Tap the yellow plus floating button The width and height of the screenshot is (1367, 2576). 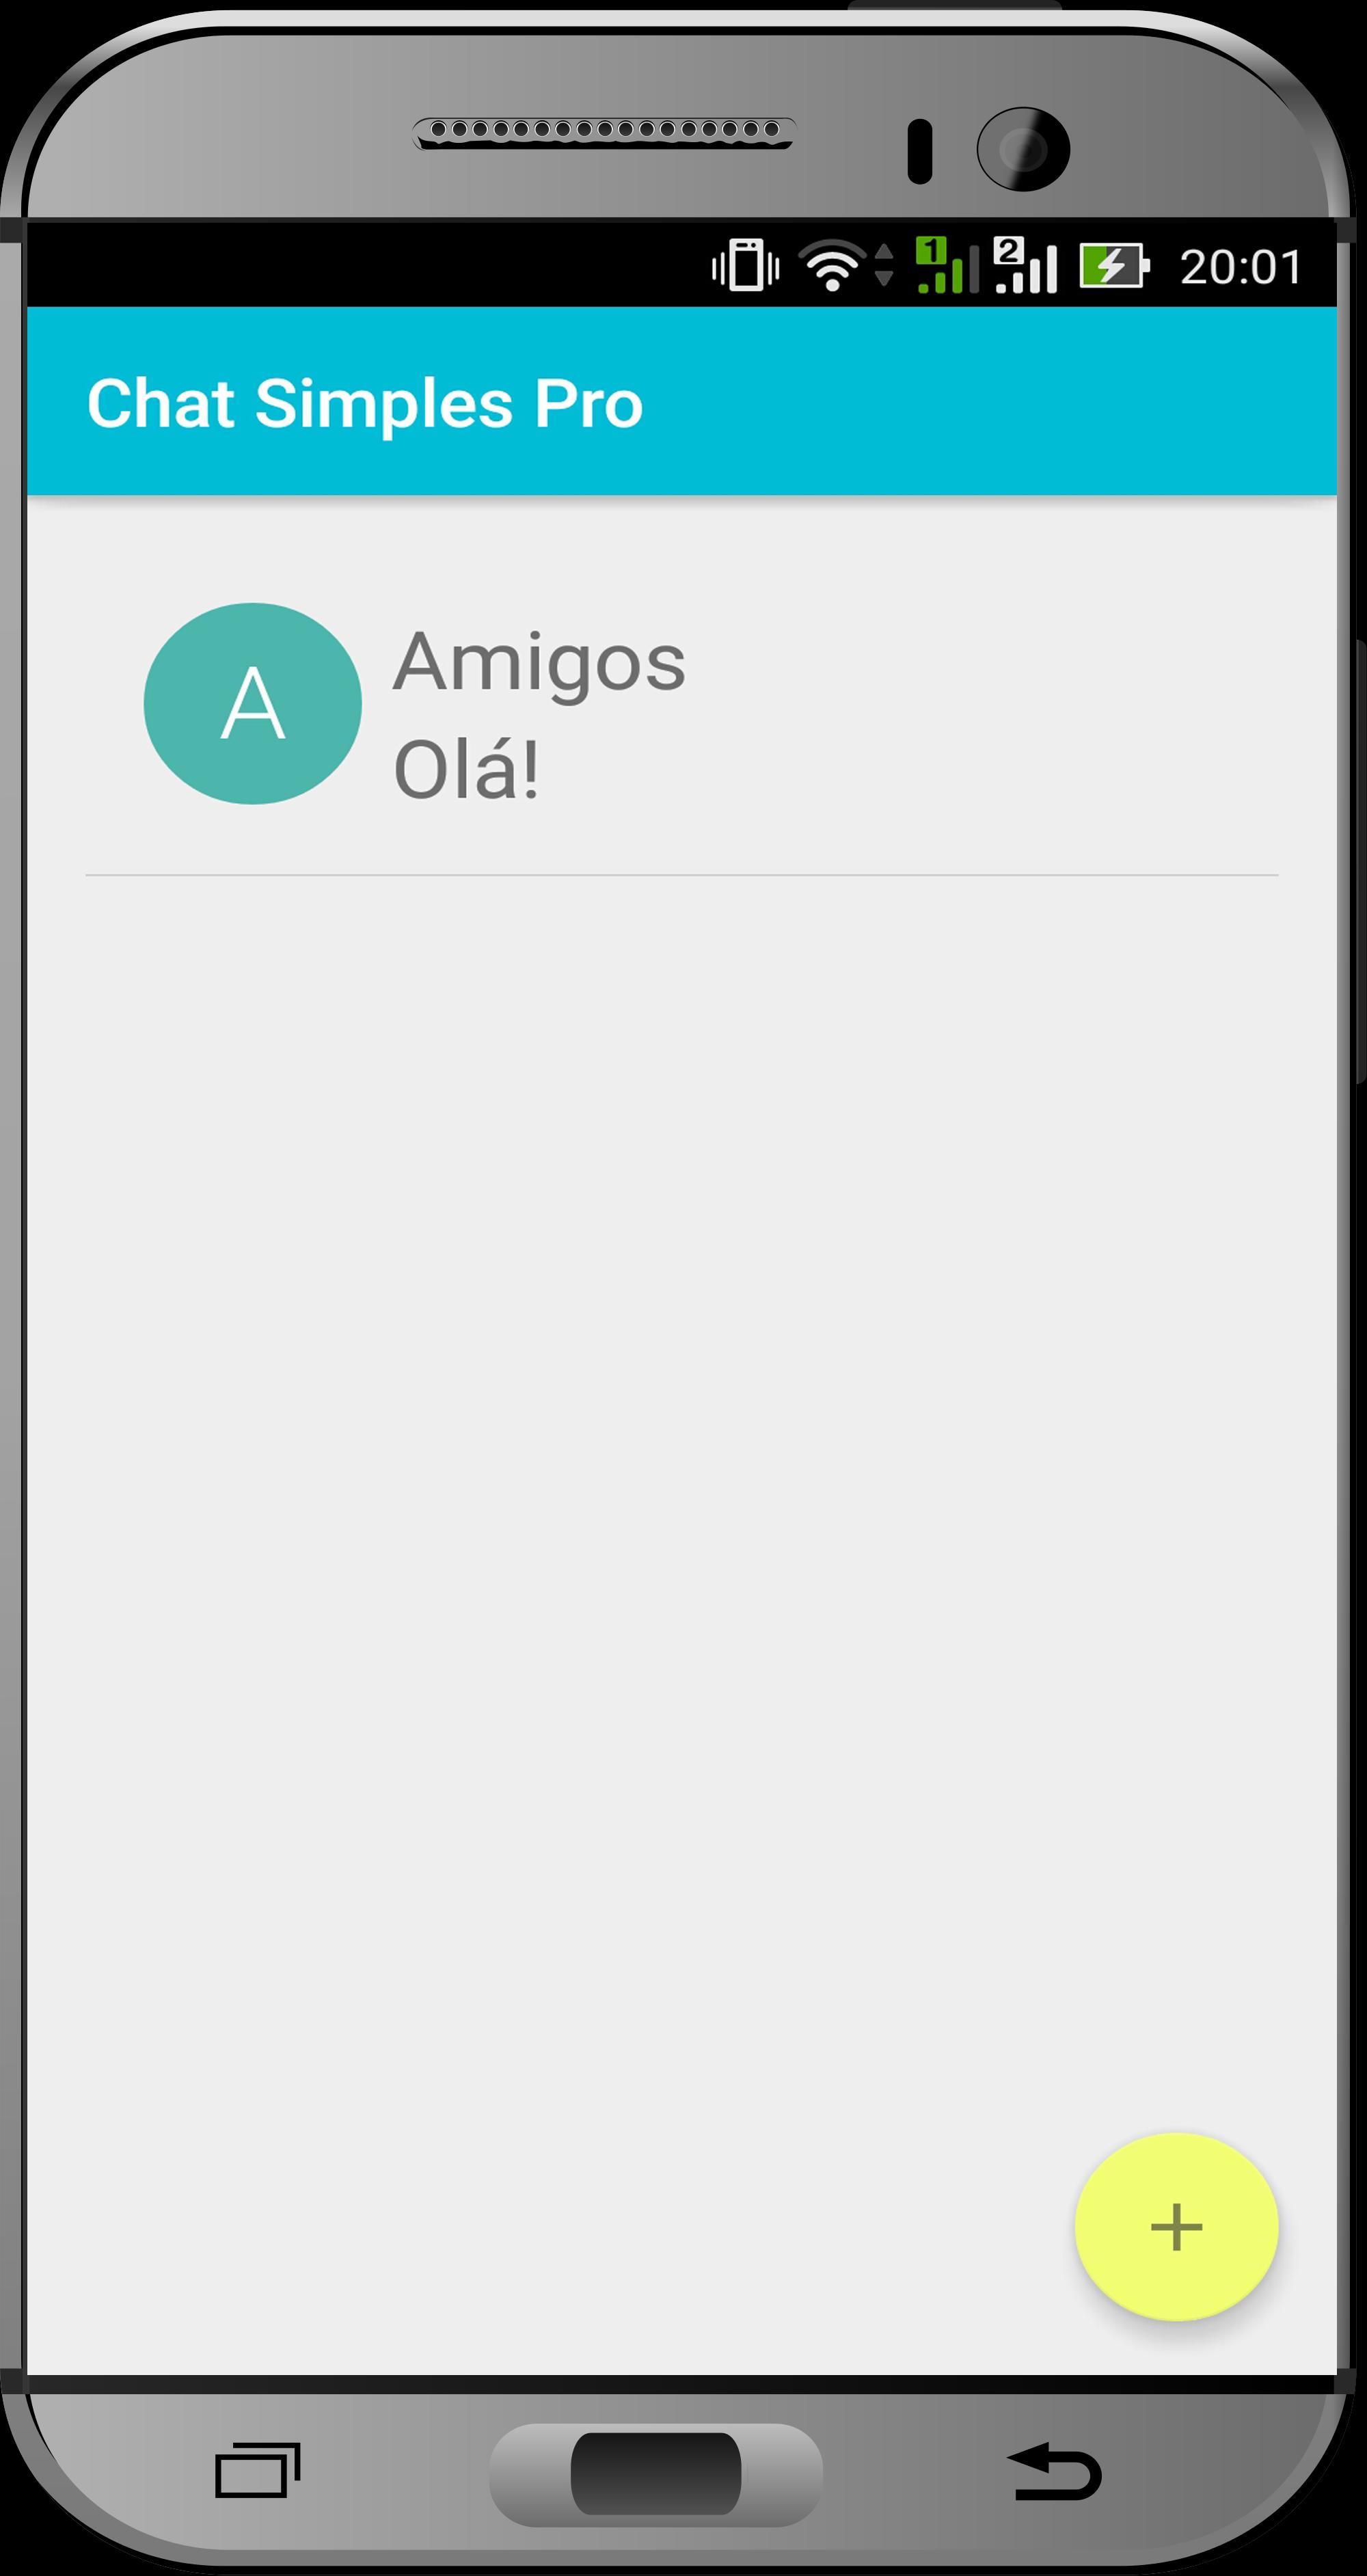point(1176,2226)
